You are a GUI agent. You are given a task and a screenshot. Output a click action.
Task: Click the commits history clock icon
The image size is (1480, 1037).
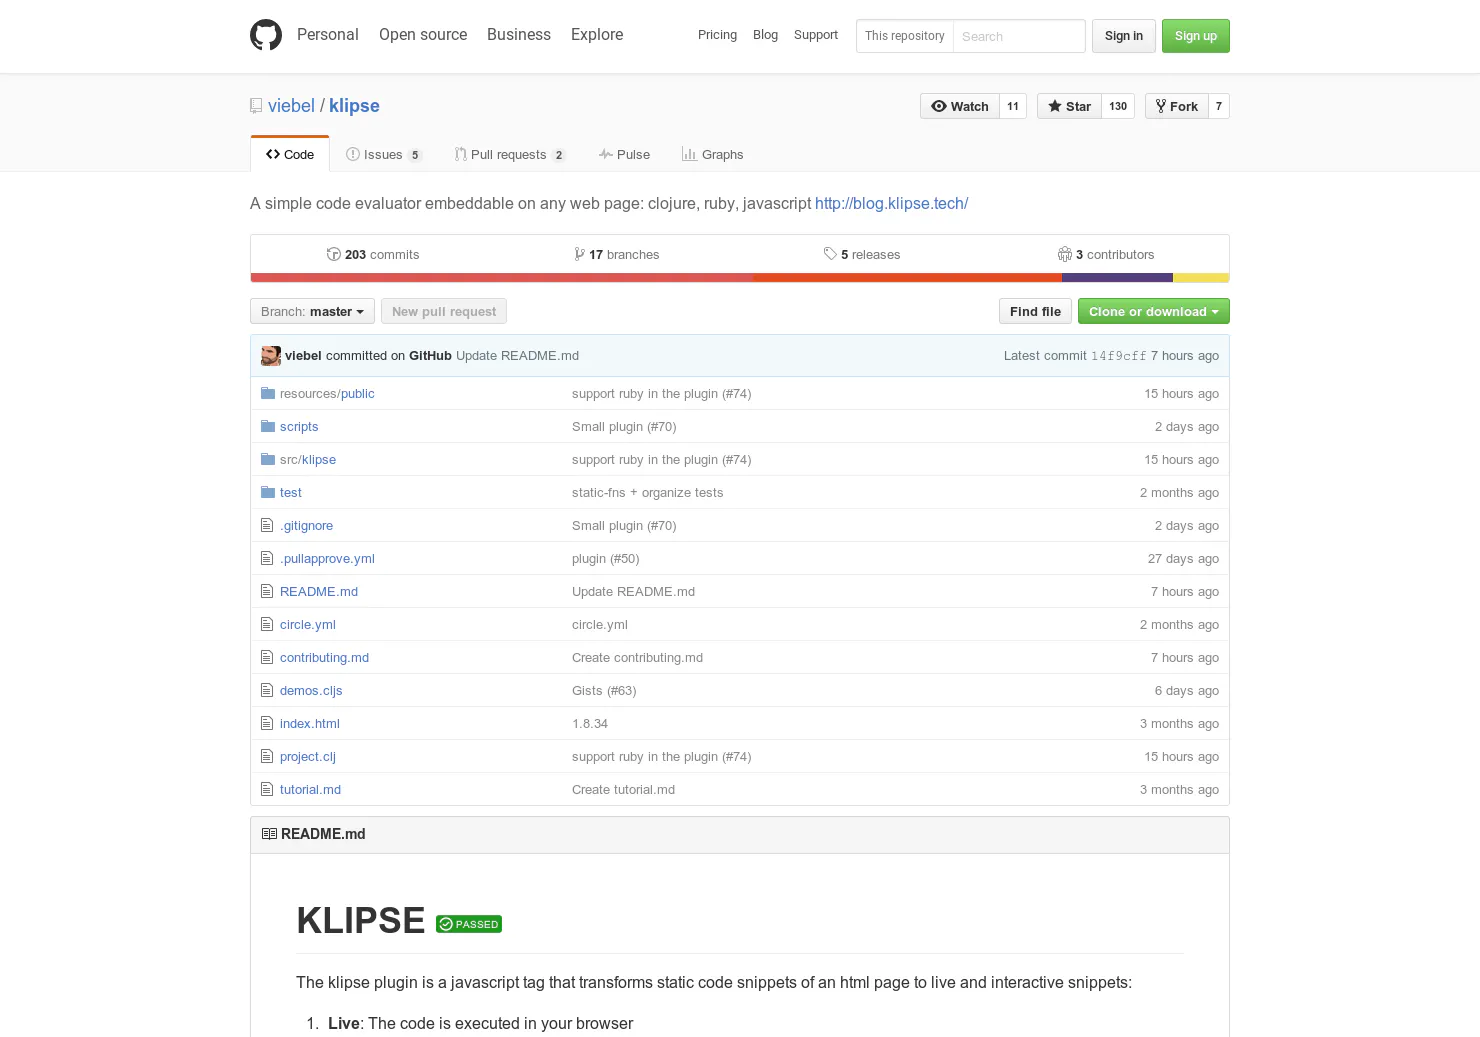pos(334,254)
